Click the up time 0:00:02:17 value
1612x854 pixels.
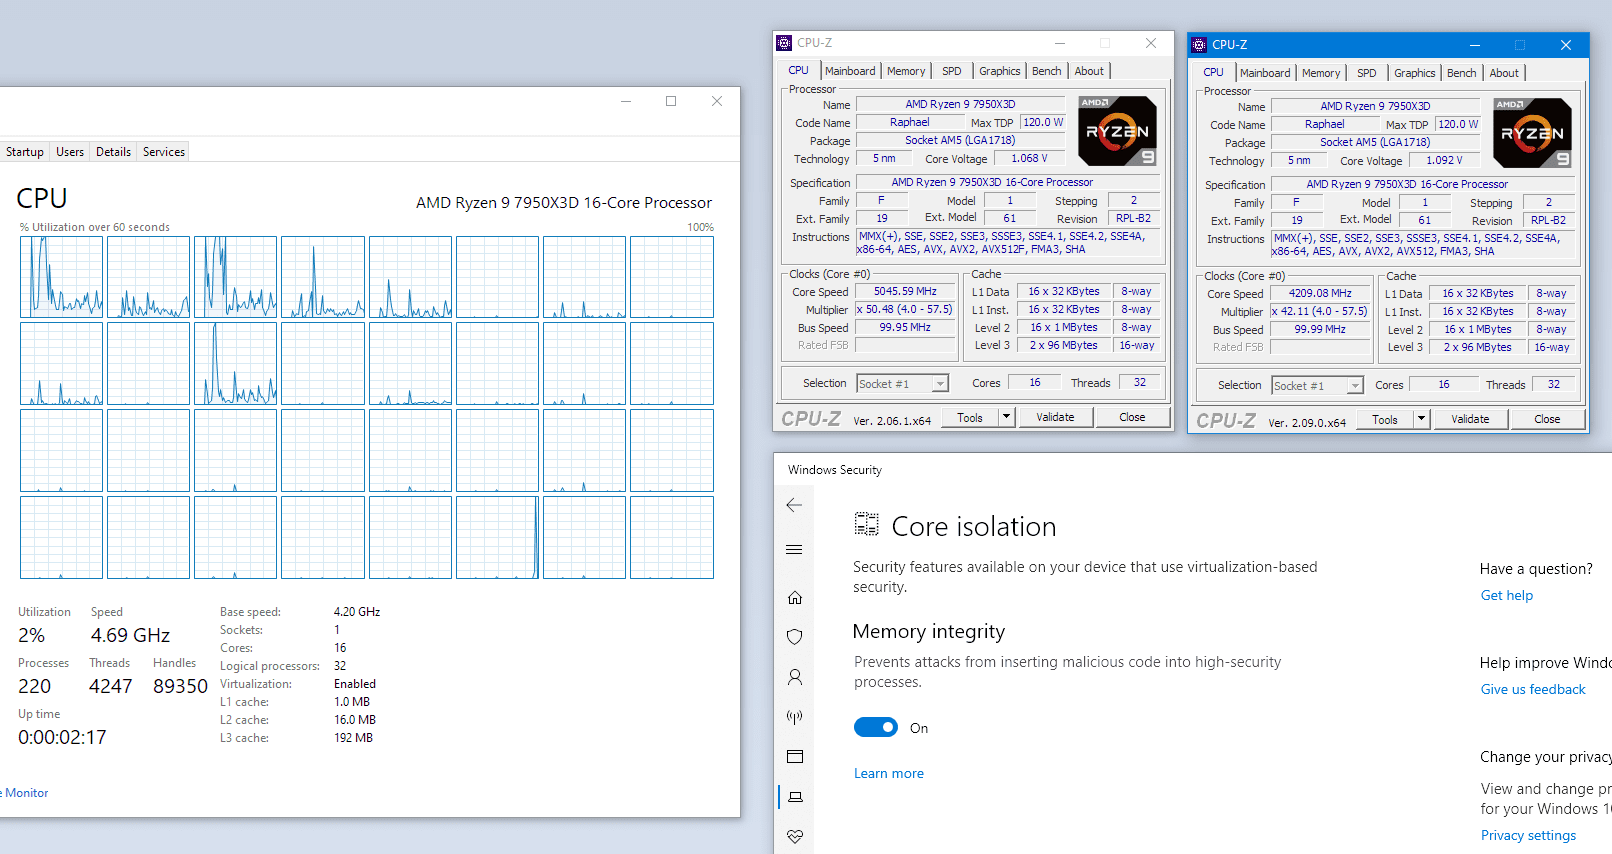[62, 737]
